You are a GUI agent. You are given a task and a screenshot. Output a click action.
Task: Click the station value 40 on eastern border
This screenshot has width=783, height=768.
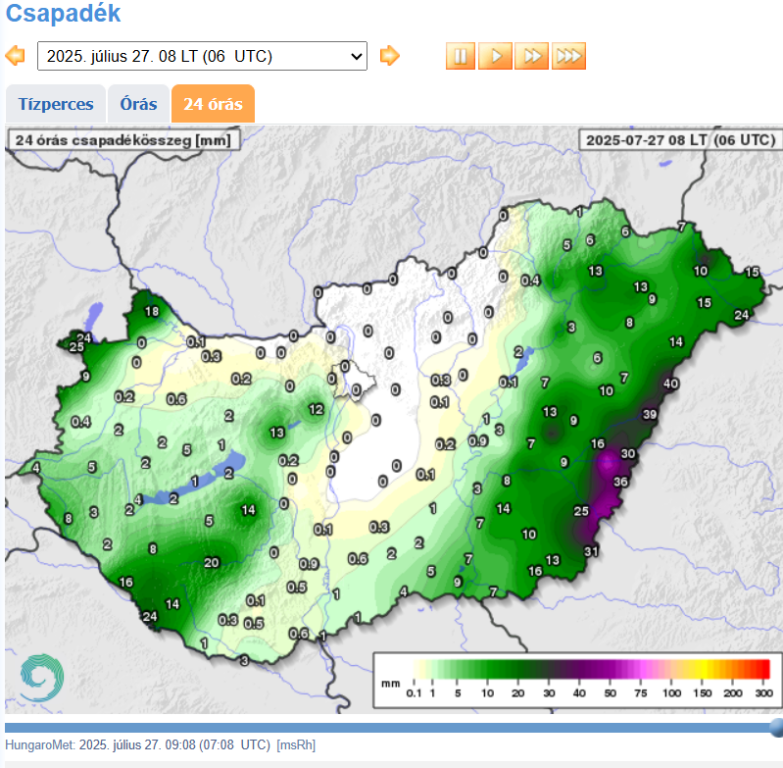coord(671,384)
